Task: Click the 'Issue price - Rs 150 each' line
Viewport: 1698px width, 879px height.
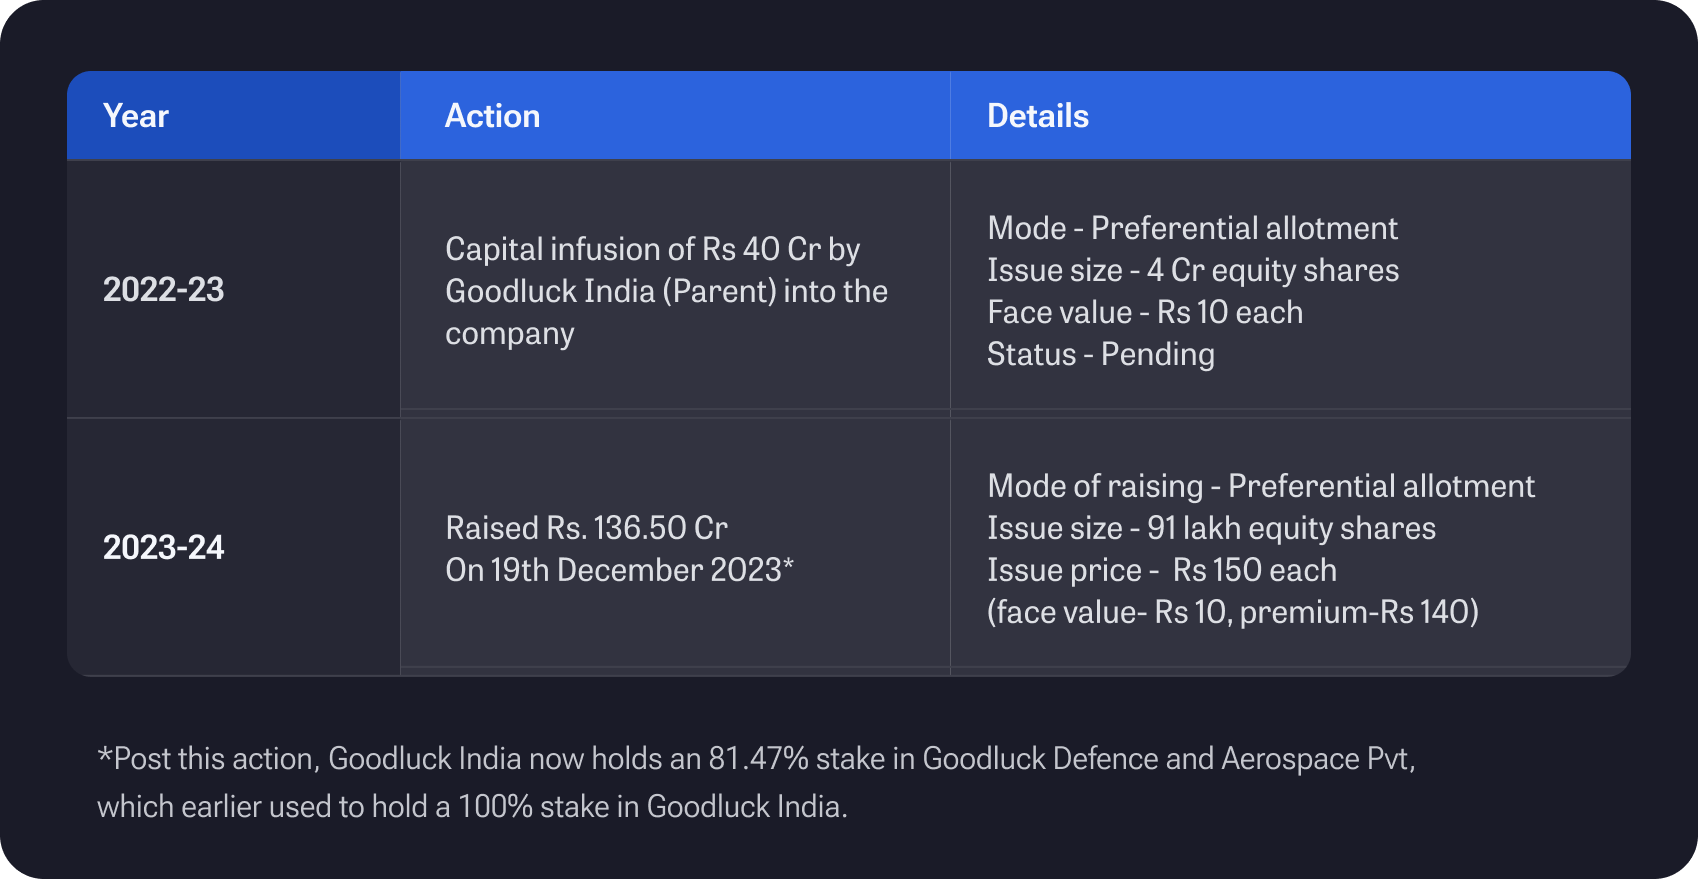Action: tap(1161, 570)
